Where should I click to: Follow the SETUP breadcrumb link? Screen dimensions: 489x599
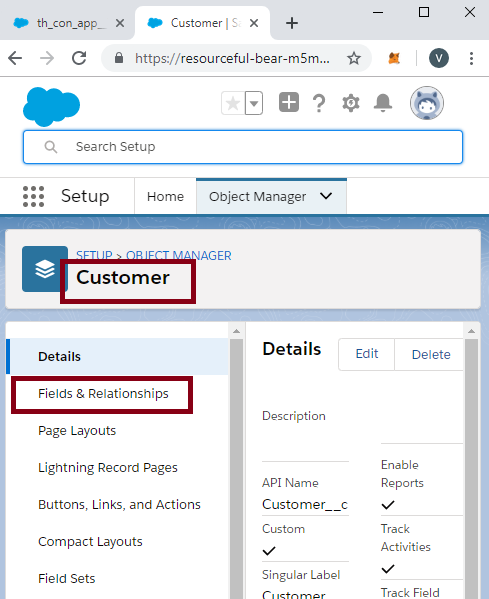94,255
